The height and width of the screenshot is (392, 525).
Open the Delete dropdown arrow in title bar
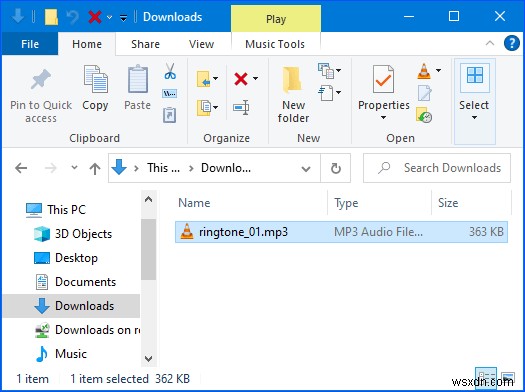(109, 17)
